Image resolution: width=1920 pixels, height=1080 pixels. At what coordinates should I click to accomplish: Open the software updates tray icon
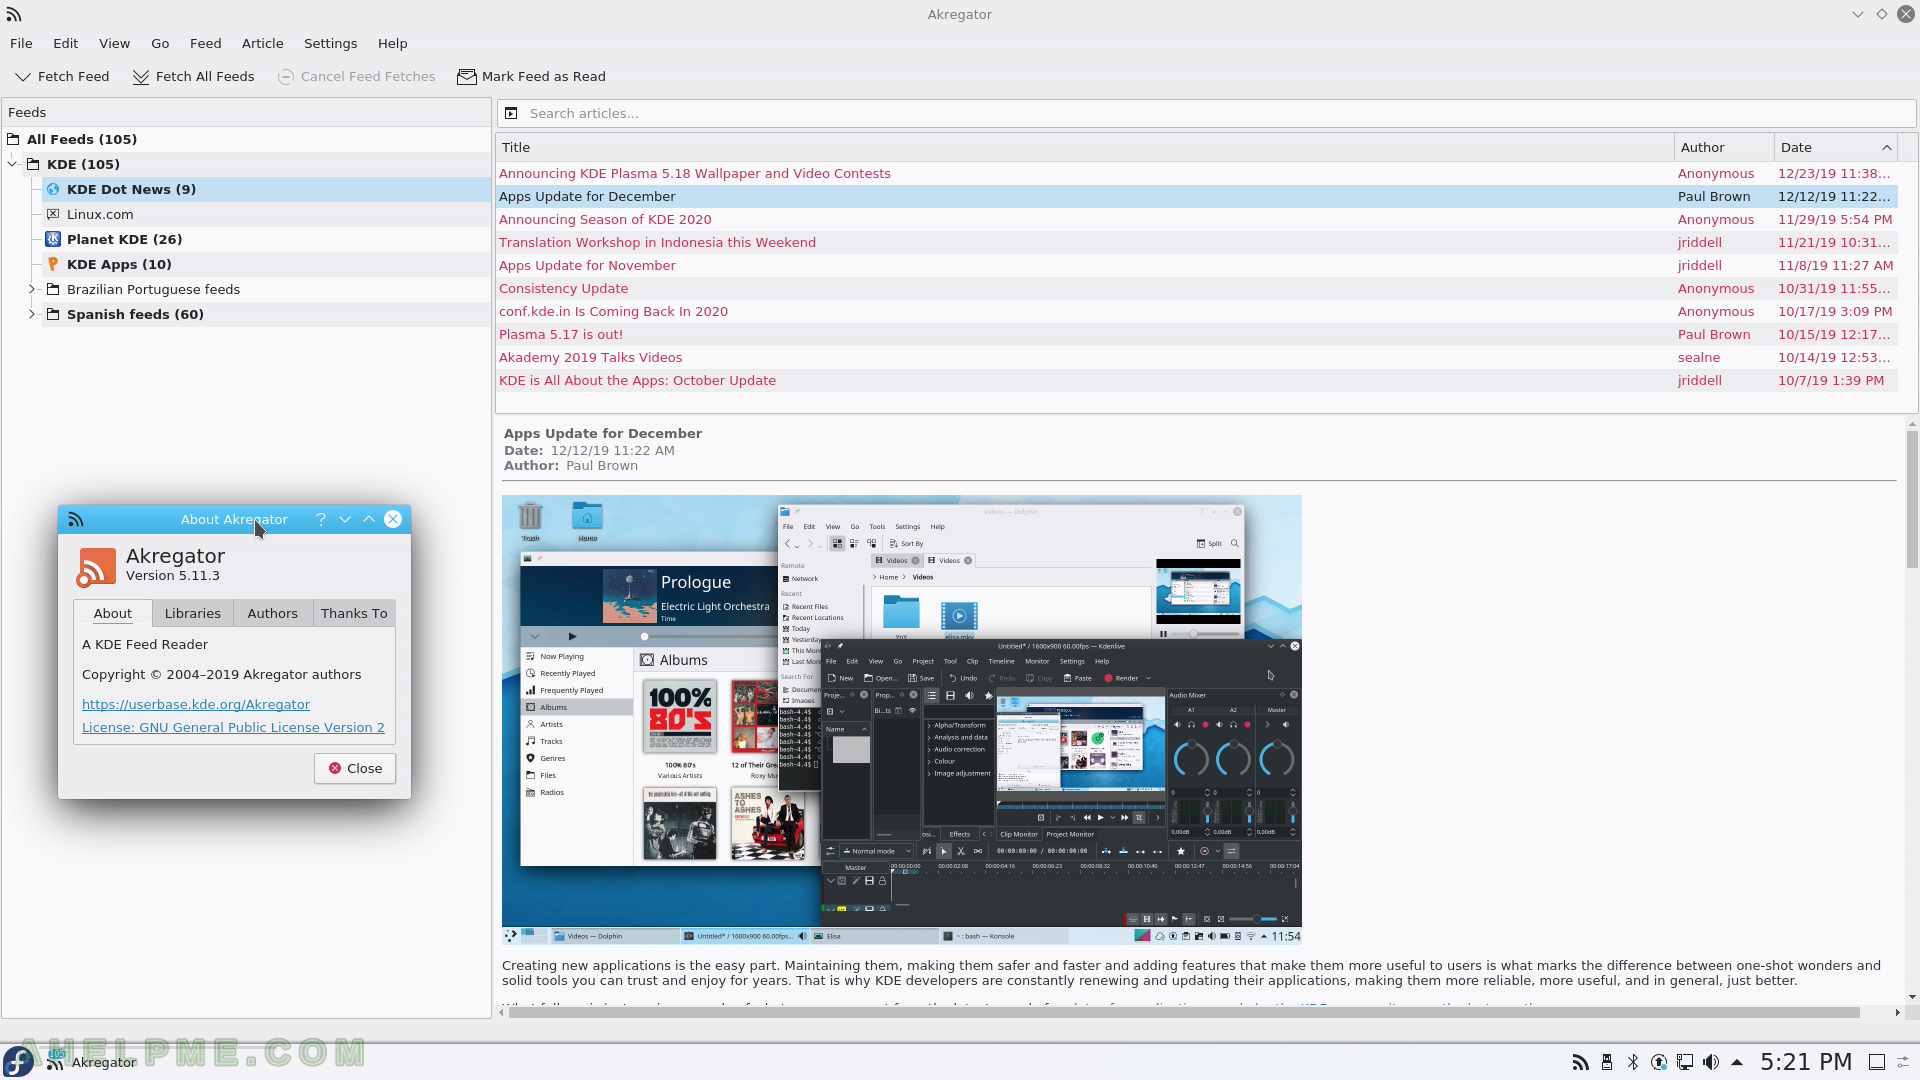tap(1658, 1062)
